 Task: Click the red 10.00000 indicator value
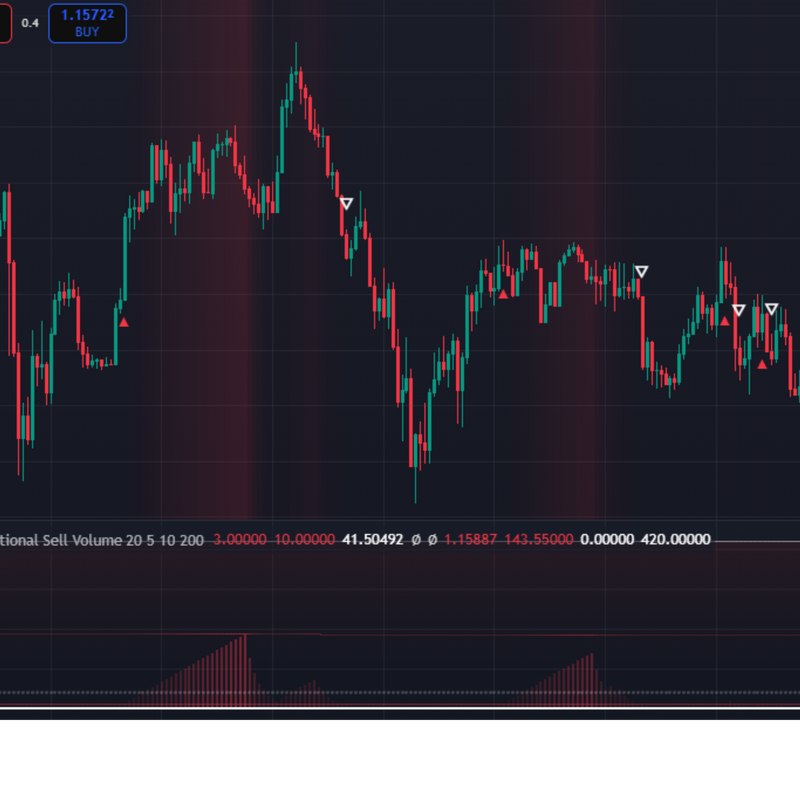304,540
